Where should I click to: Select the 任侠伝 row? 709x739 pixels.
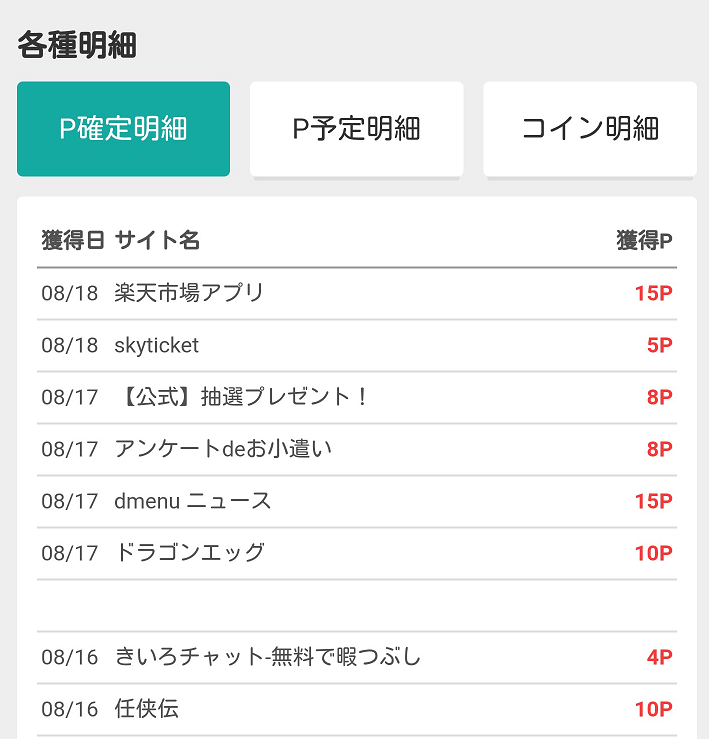pos(357,709)
